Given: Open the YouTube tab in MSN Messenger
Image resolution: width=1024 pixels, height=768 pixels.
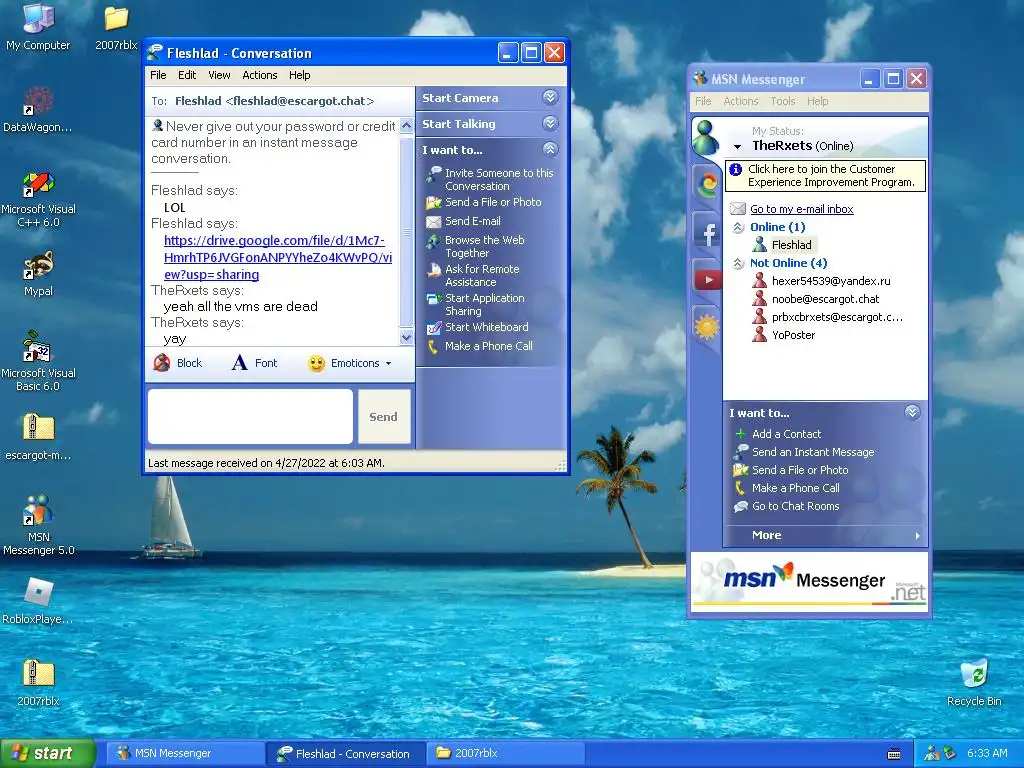Looking at the screenshot, I should pos(707,280).
